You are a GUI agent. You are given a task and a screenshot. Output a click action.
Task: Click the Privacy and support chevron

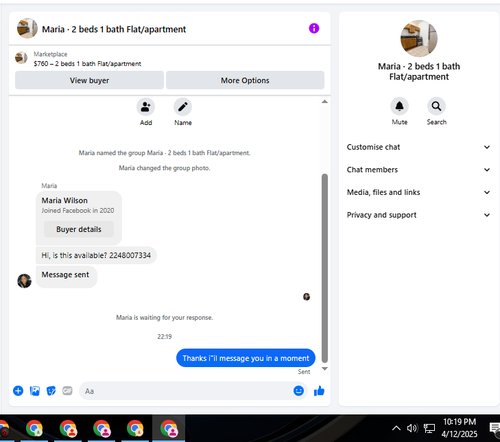click(487, 215)
